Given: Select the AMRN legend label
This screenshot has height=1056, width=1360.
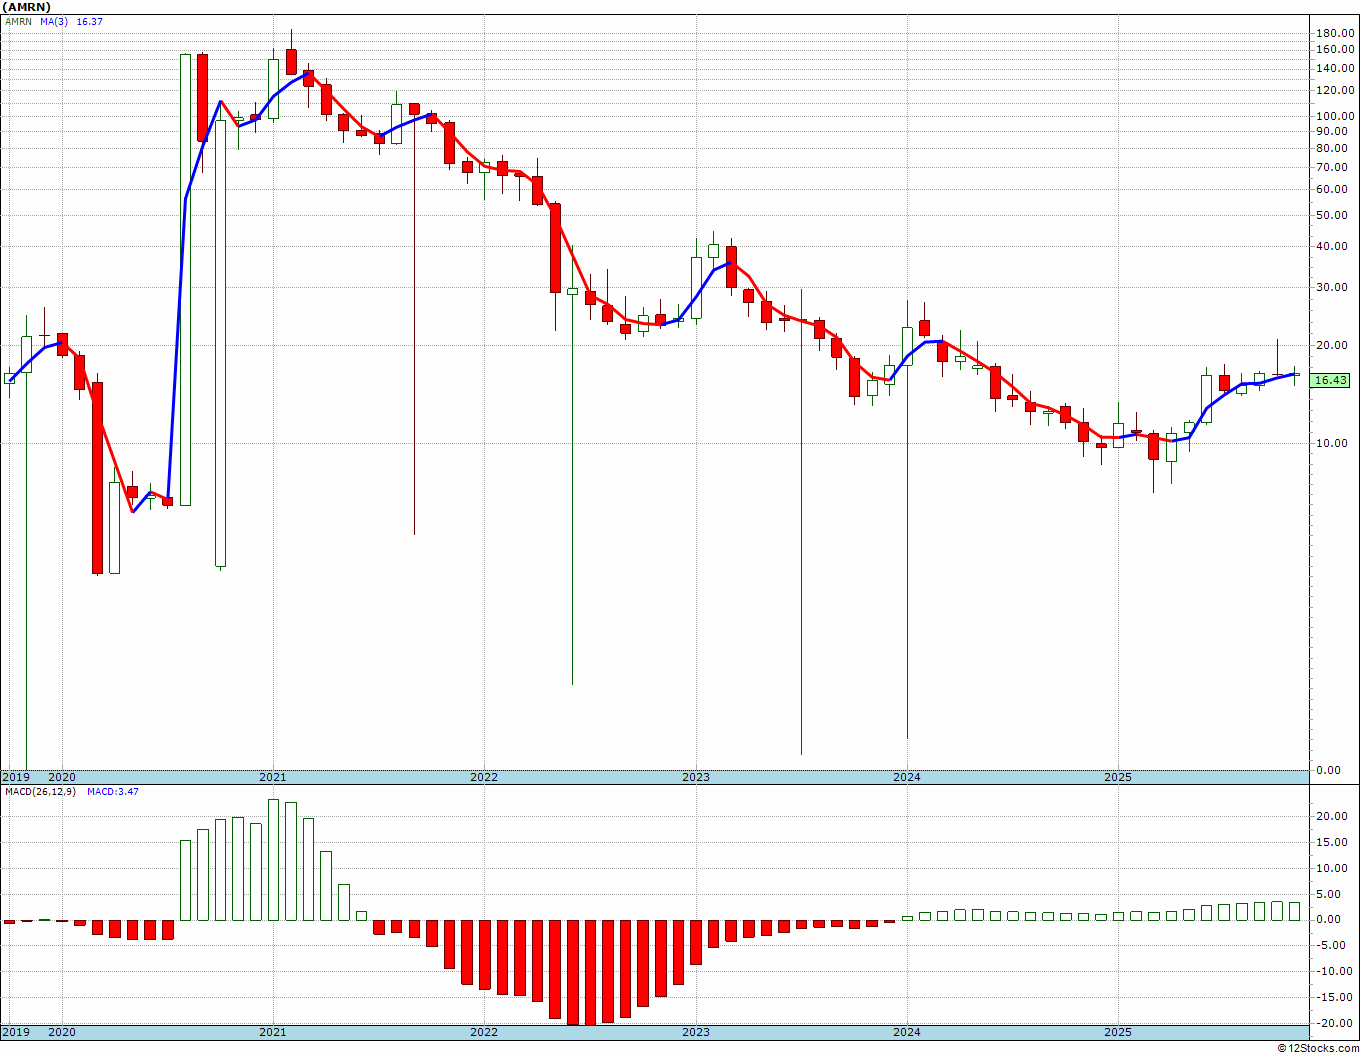Looking at the screenshot, I should 19,21.
